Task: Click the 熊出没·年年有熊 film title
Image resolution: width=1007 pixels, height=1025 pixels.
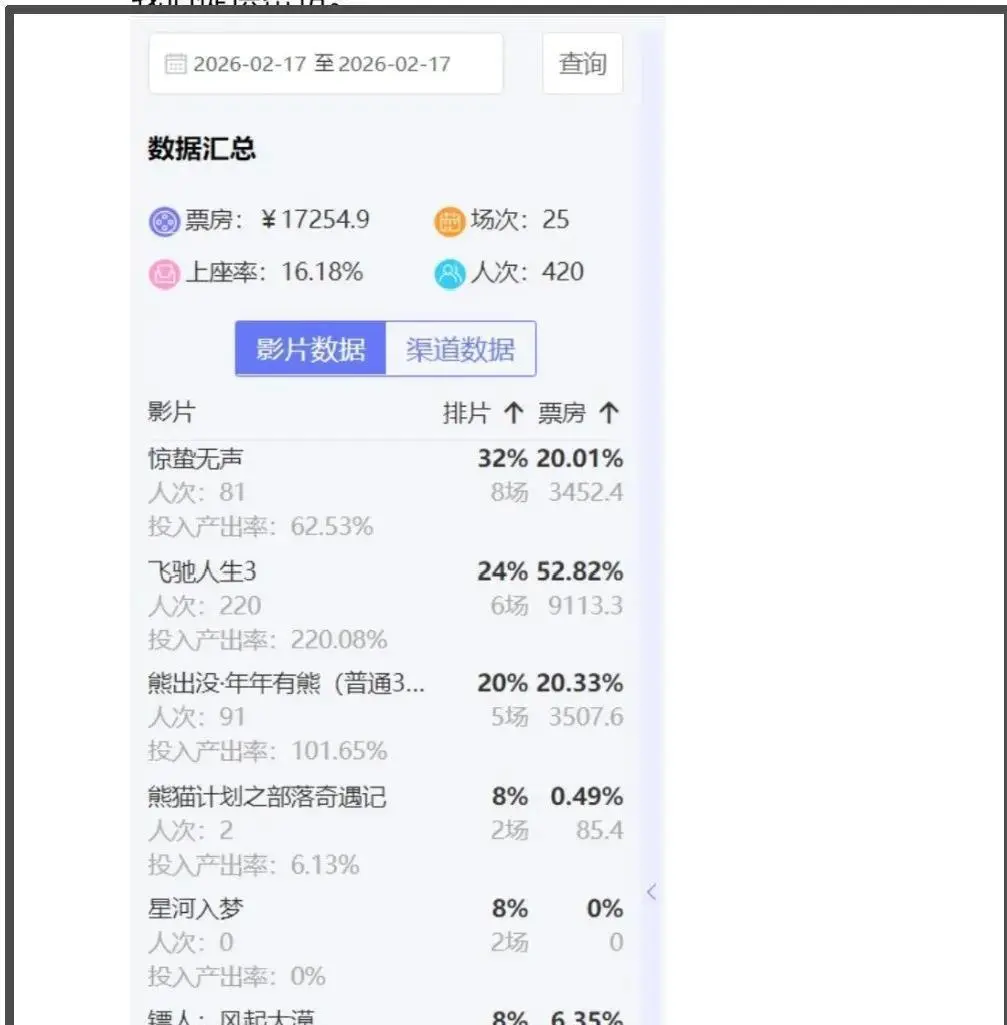Action: [x=286, y=684]
